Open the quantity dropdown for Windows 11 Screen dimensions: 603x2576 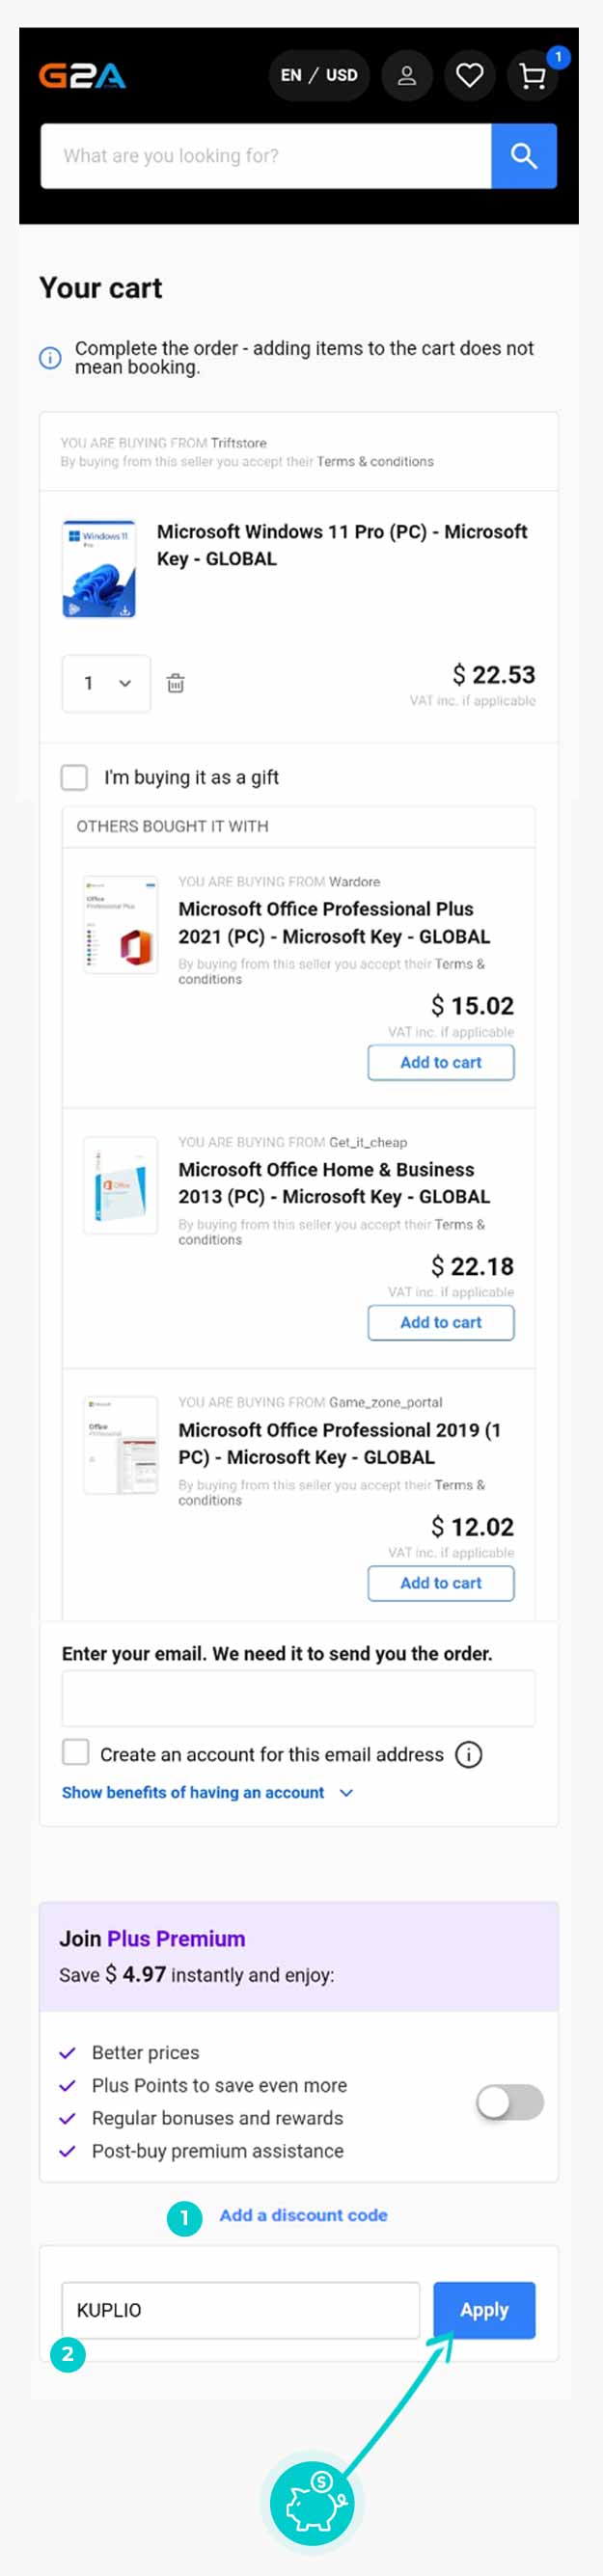[106, 683]
